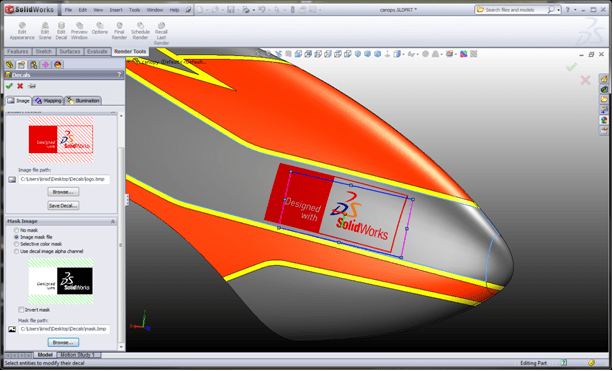Click the Edit Decal icon
613x371 pixels.
(61, 31)
